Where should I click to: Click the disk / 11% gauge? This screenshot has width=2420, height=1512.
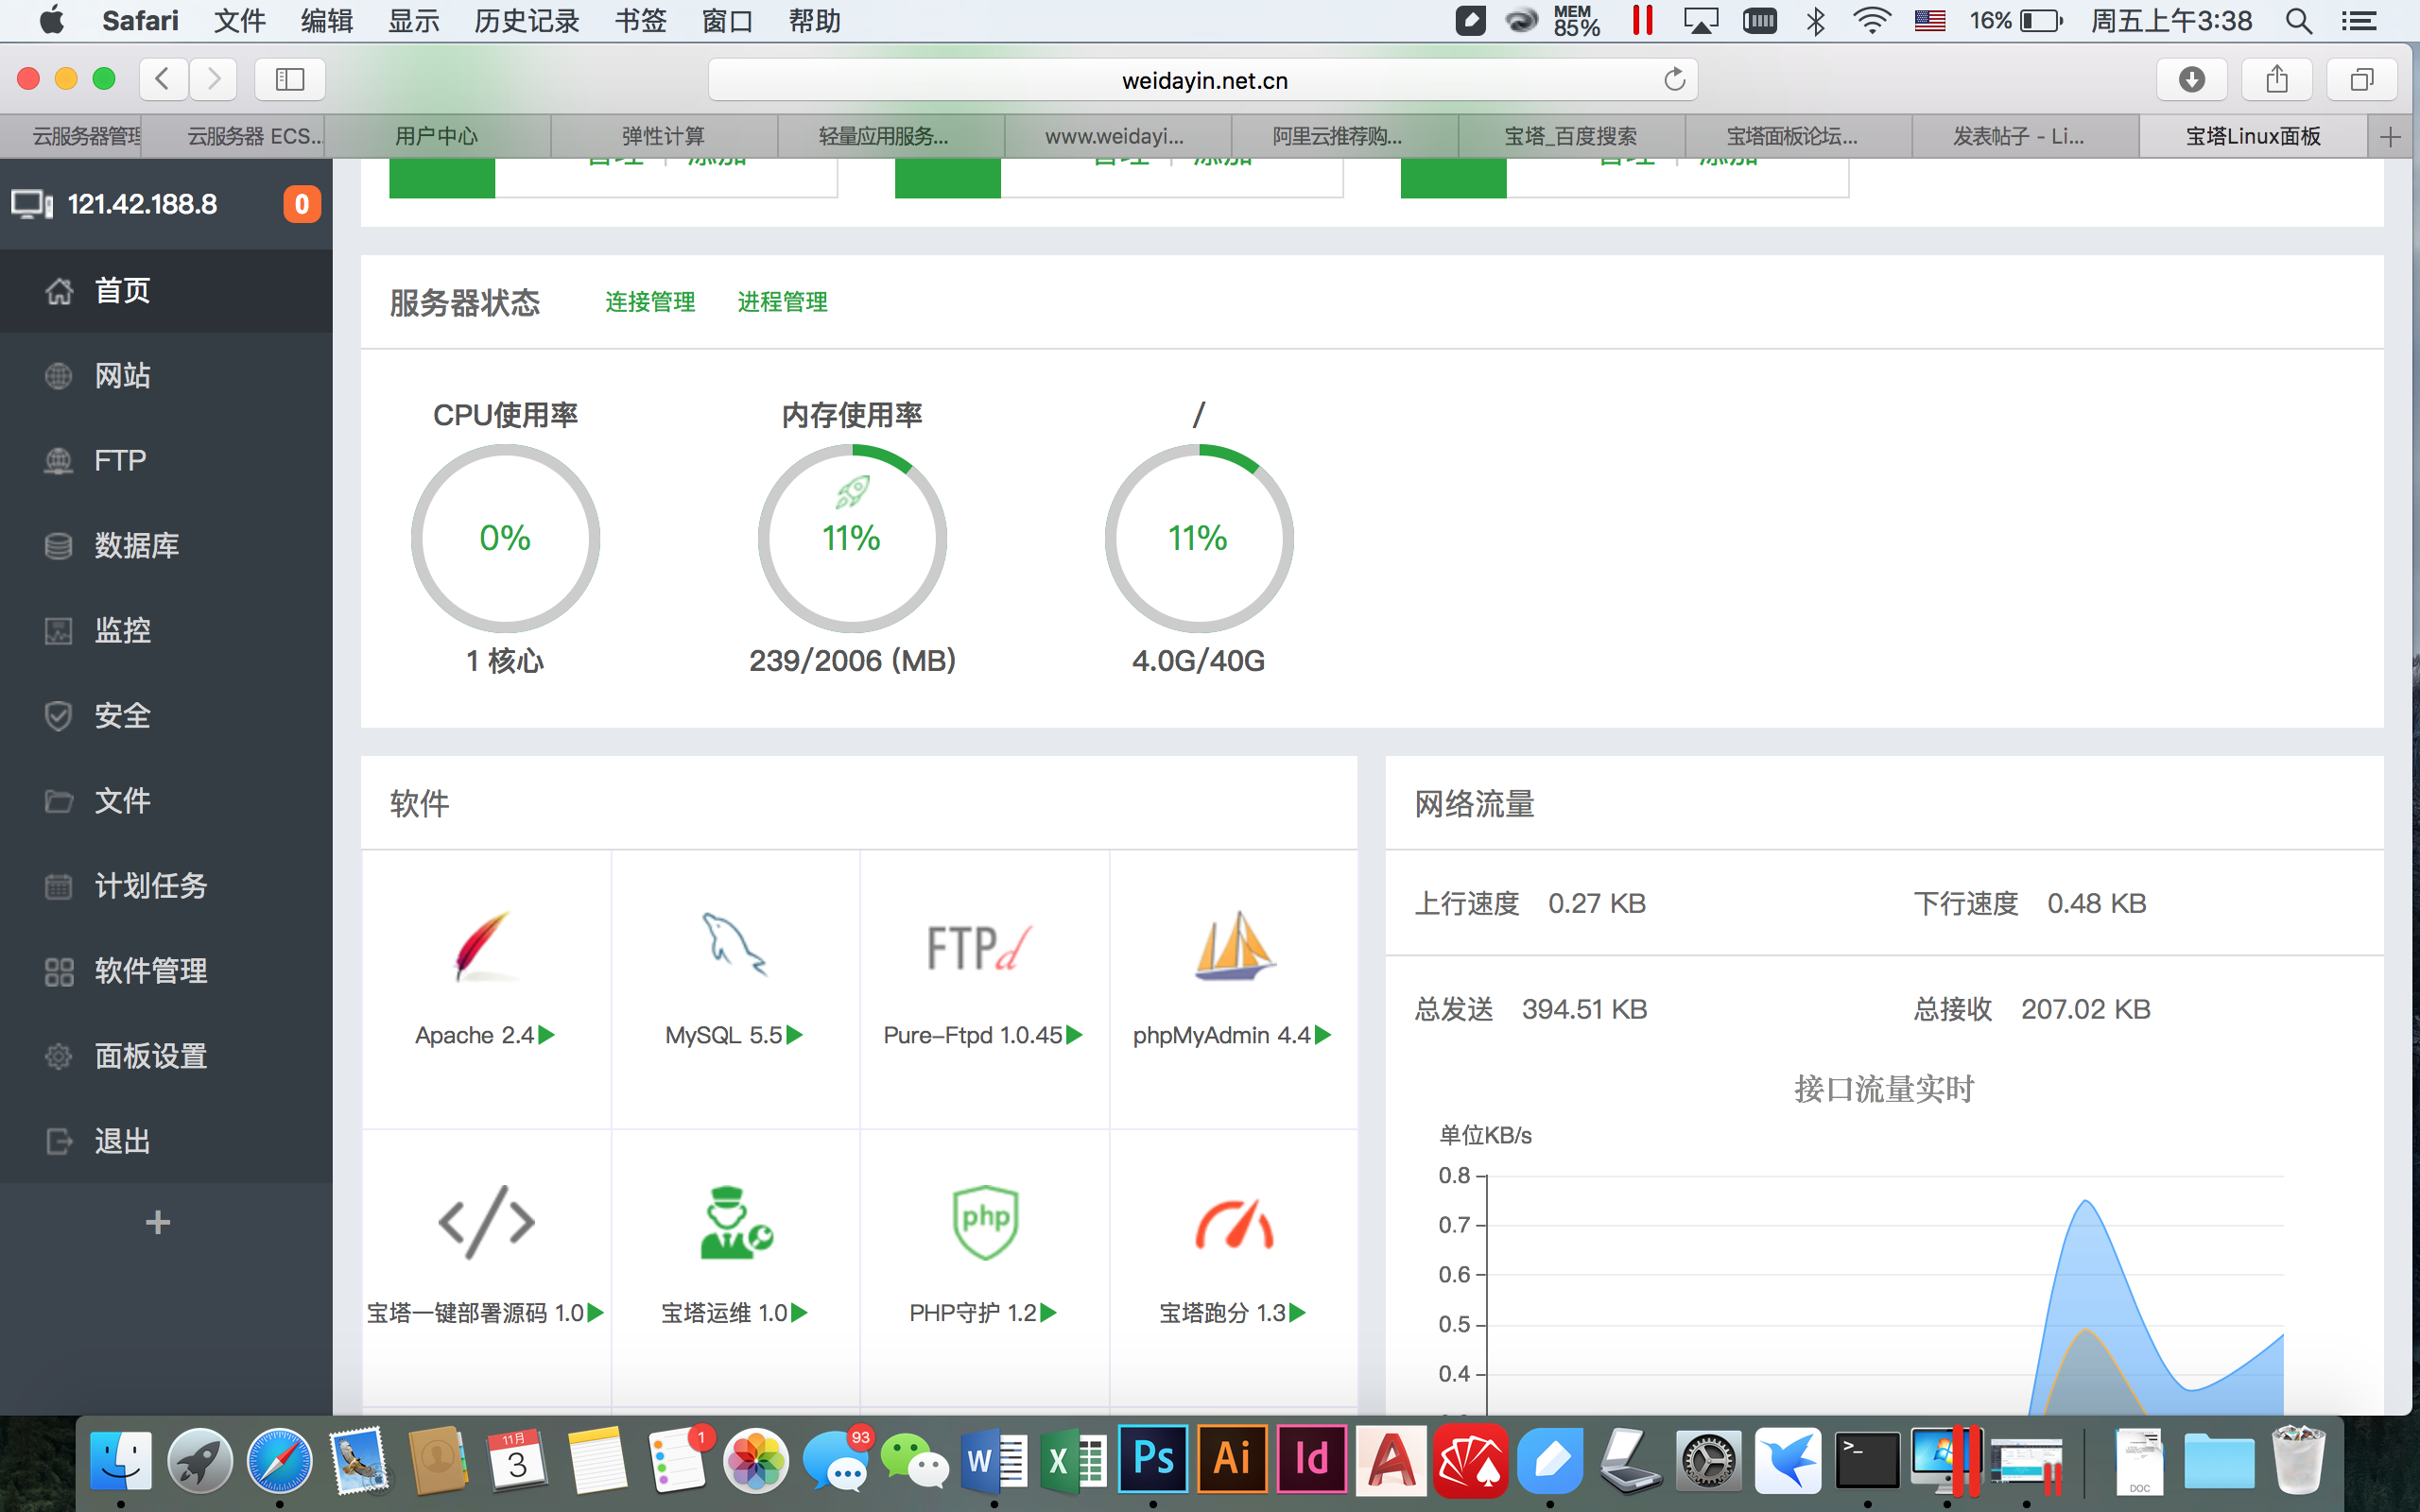(1199, 538)
